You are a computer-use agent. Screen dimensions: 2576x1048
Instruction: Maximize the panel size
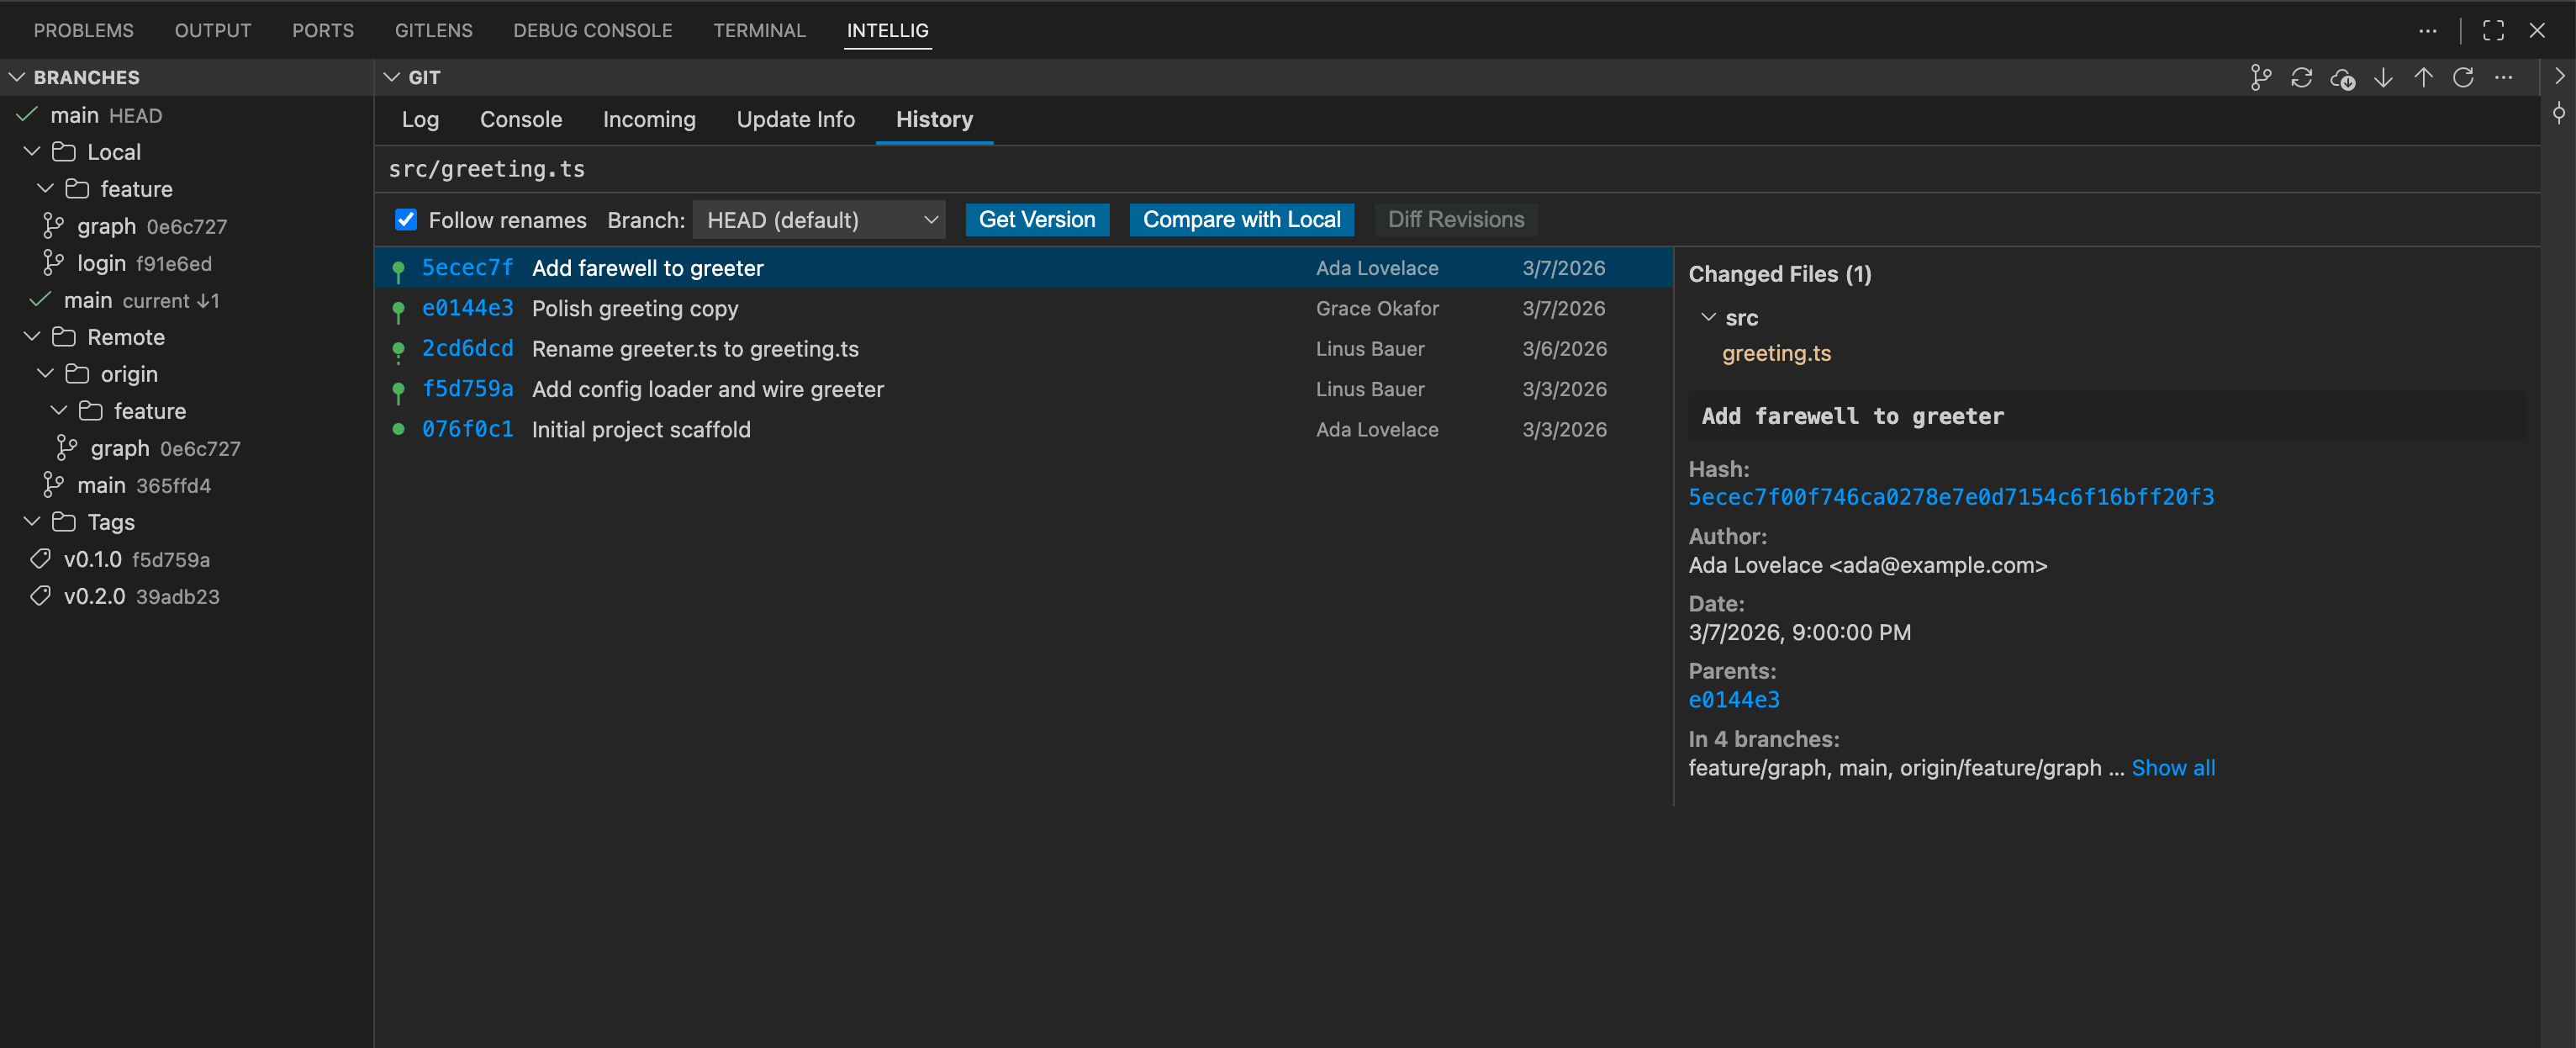click(x=2493, y=30)
